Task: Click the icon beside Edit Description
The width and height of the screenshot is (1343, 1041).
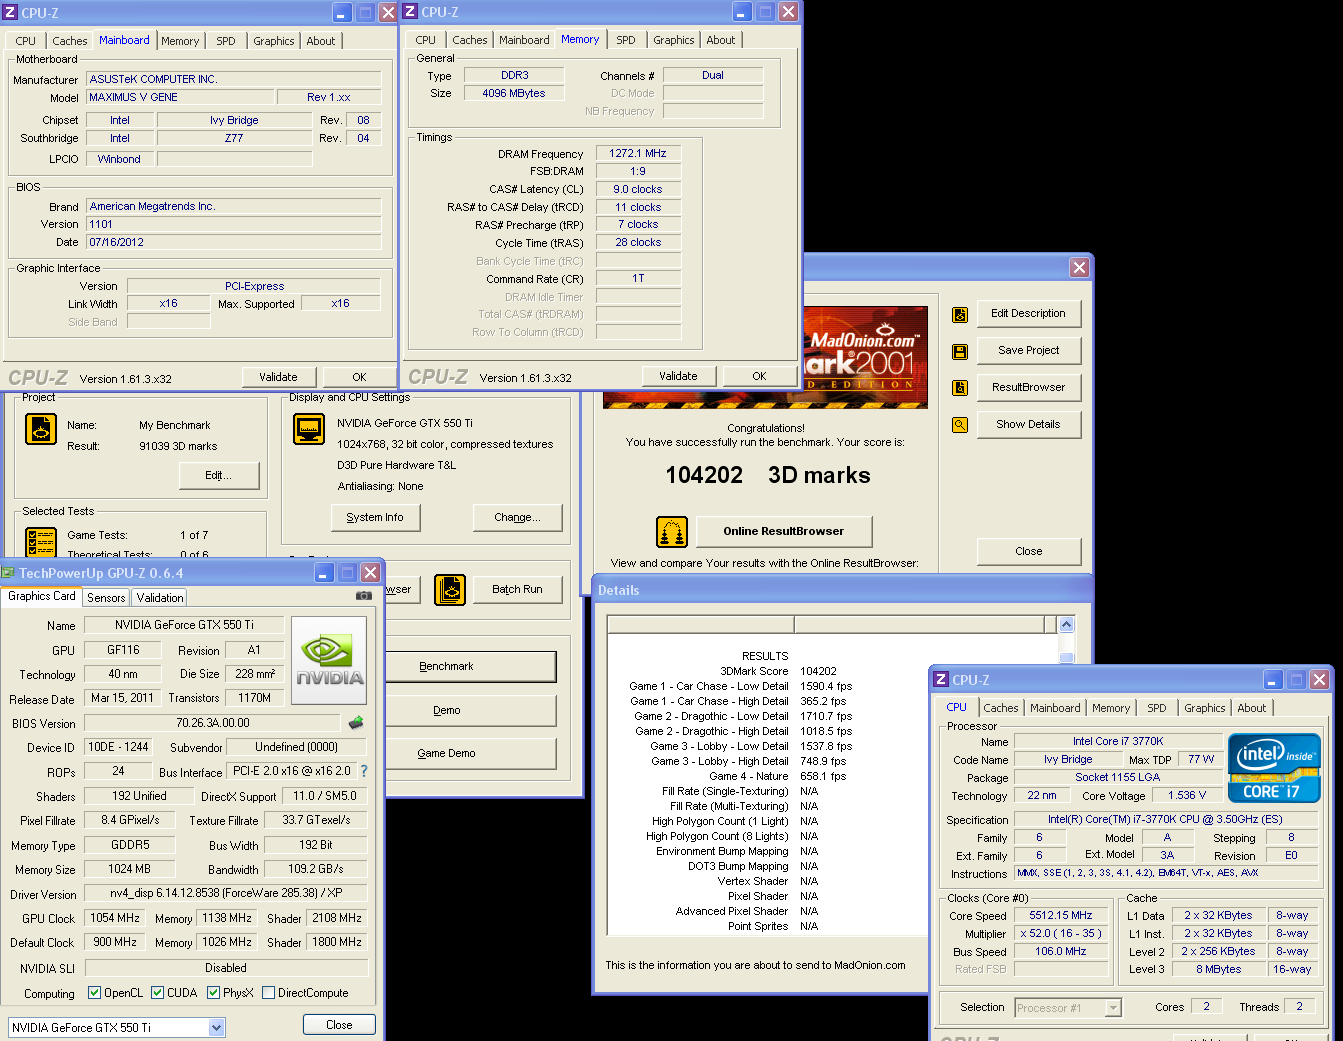Action: coord(960,315)
